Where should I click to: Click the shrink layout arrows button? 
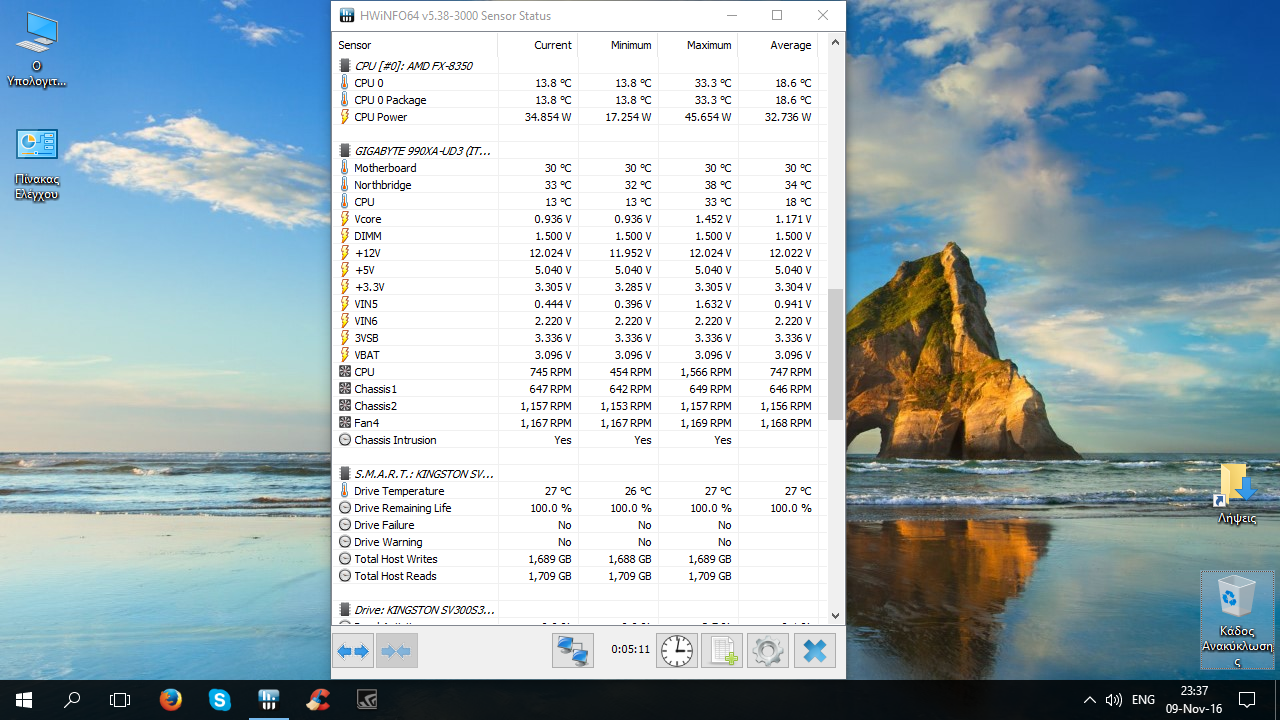tap(396, 651)
